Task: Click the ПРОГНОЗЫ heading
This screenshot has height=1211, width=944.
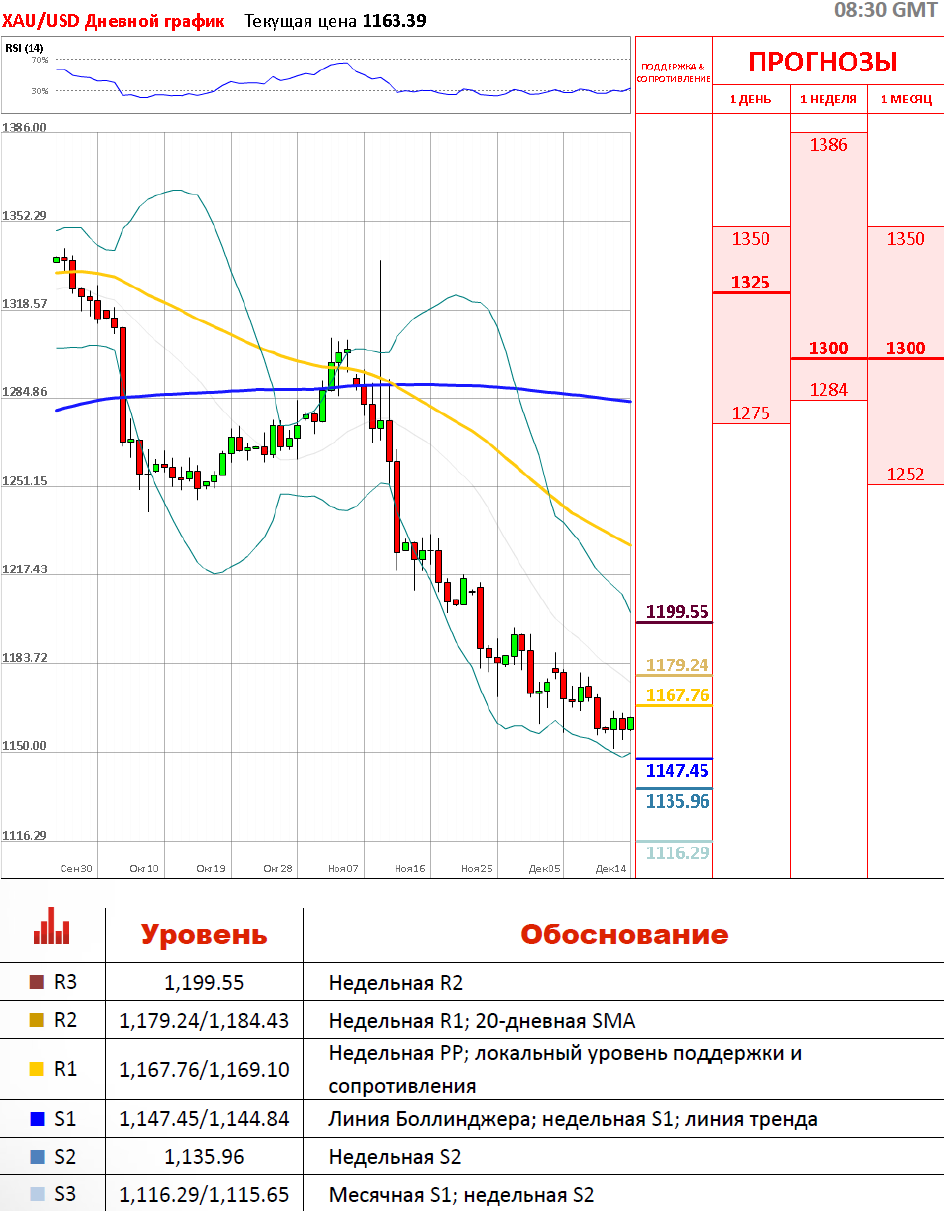Action: tap(823, 62)
